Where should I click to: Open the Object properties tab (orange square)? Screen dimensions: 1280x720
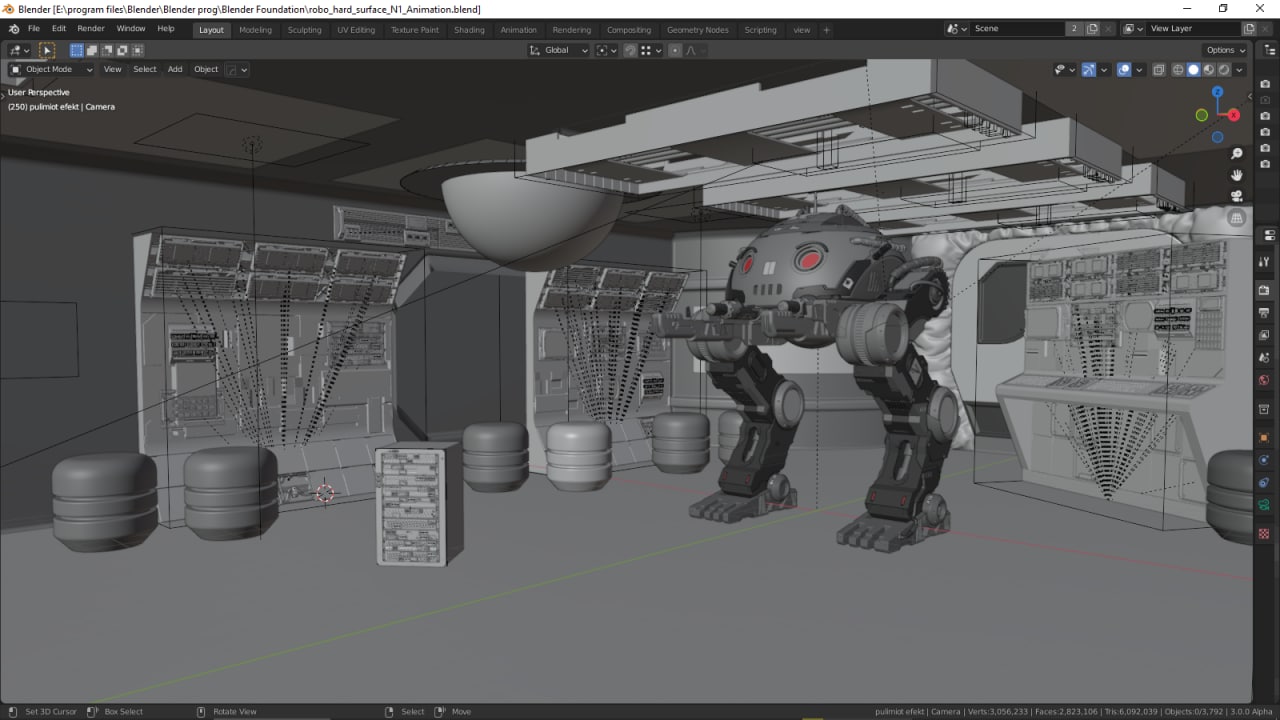[x=1264, y=438]
